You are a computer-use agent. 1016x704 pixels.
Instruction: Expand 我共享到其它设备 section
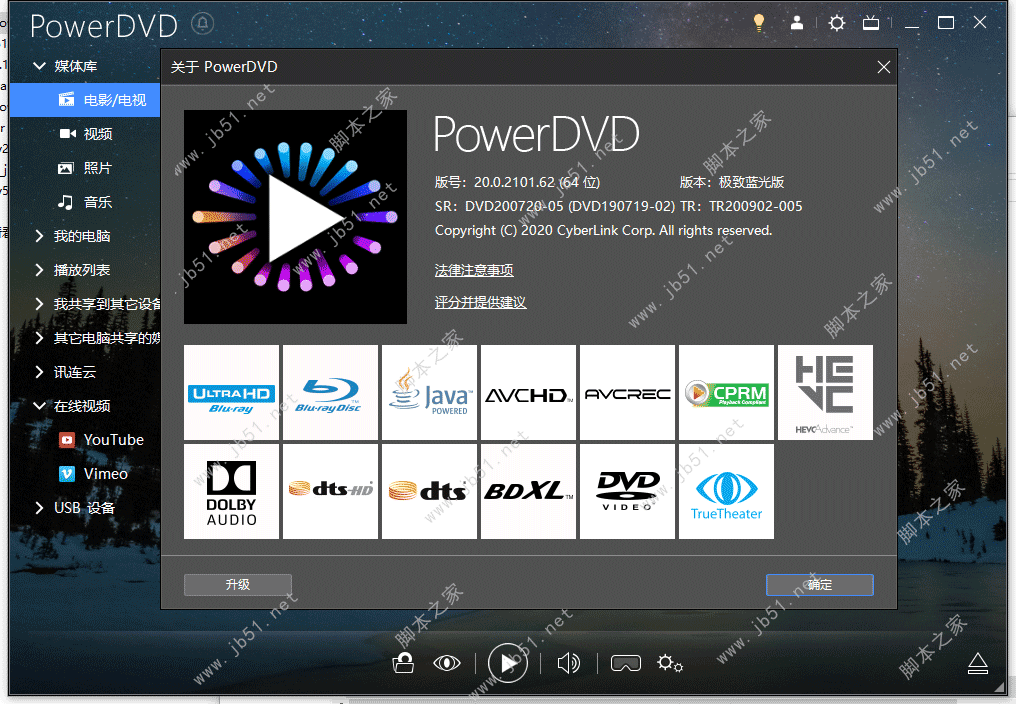pos(40,304)
